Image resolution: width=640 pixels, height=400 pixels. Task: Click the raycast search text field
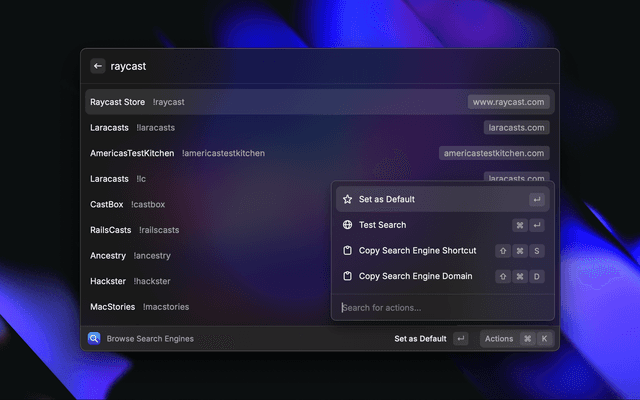300,66
